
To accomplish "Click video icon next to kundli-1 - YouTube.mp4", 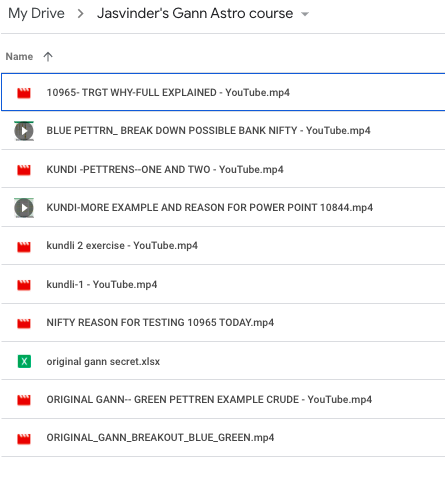I will pos(24,285).
